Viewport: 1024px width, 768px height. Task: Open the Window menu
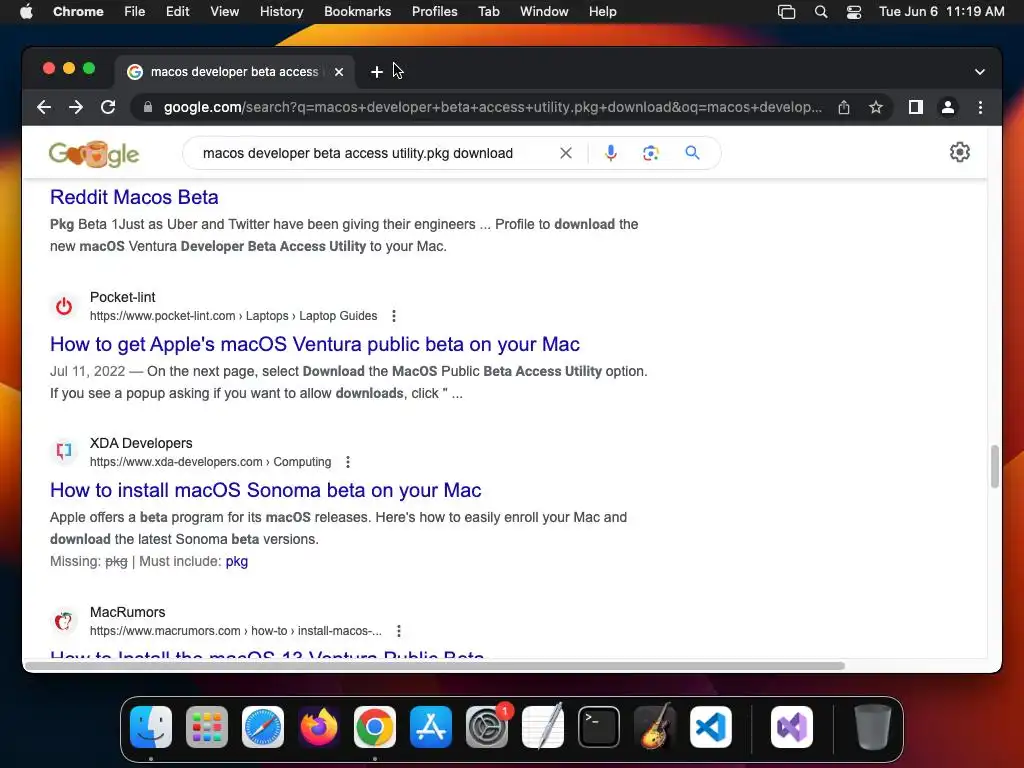pos(544,12)
